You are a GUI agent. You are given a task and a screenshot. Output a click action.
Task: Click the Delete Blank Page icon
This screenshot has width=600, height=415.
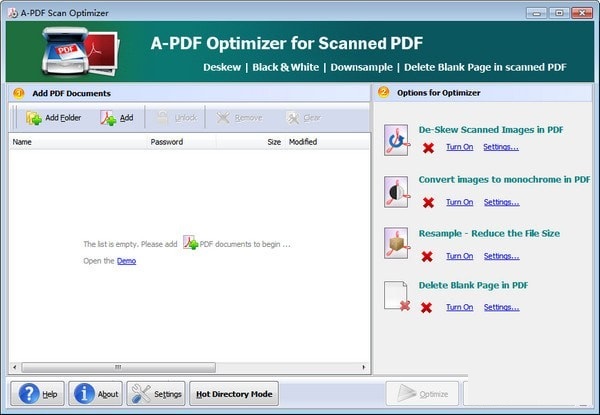397,296
